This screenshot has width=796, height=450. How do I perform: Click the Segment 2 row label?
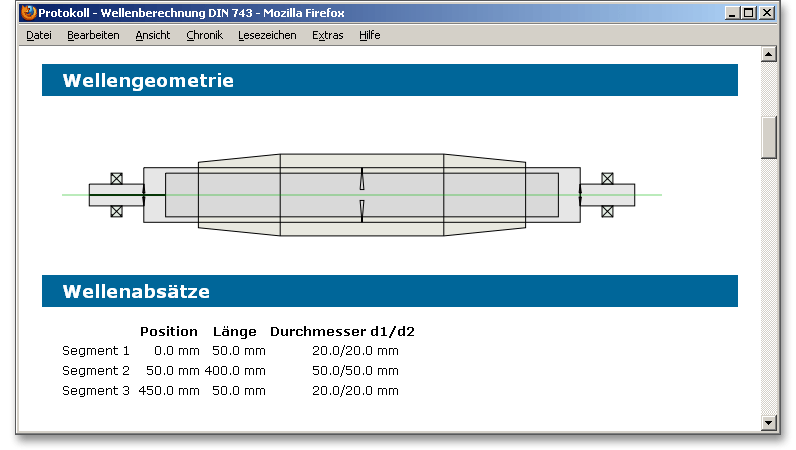point(96,371)
